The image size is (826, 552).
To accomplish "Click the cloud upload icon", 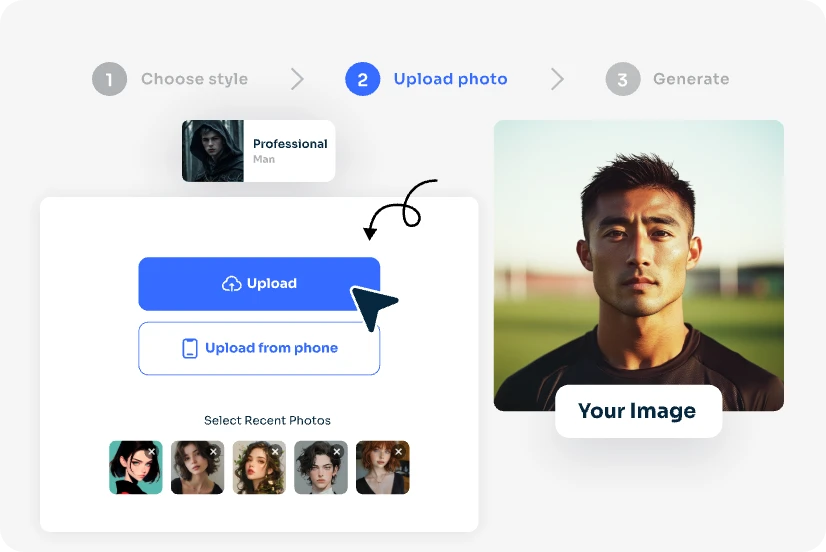I will coord(232,283).
